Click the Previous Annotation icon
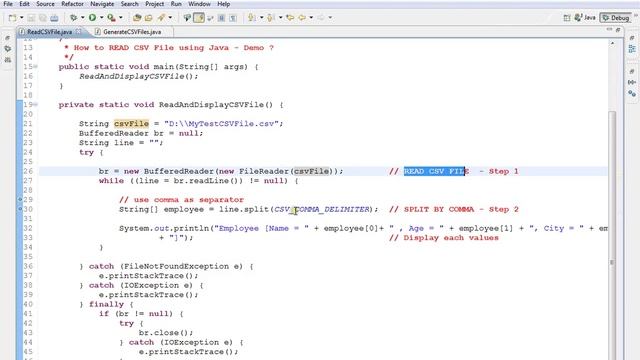 [x=271, y=18]
